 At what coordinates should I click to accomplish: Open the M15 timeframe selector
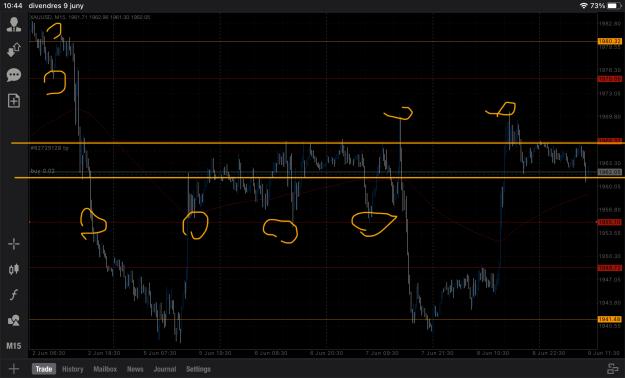[14, 346]
